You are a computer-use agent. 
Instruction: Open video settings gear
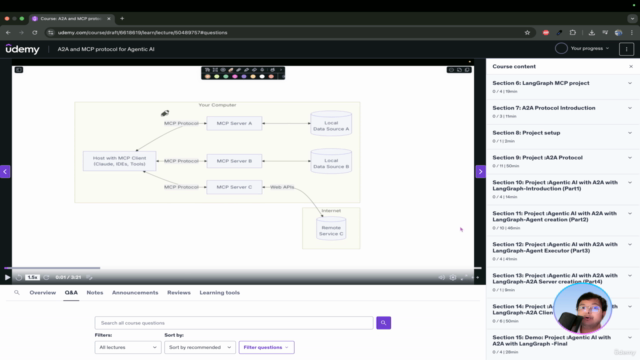pyautogui.click(x=453, y=277)
